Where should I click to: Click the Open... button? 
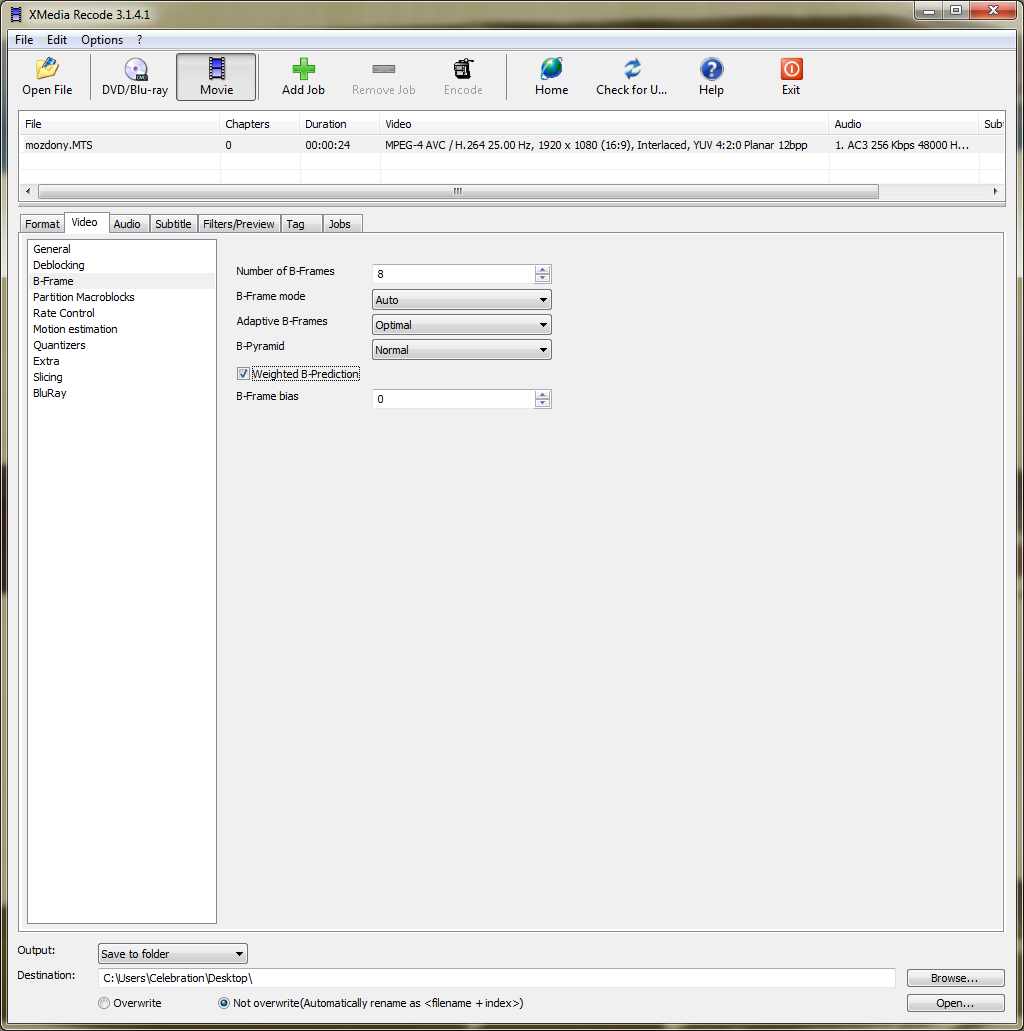pos(955,1003)
